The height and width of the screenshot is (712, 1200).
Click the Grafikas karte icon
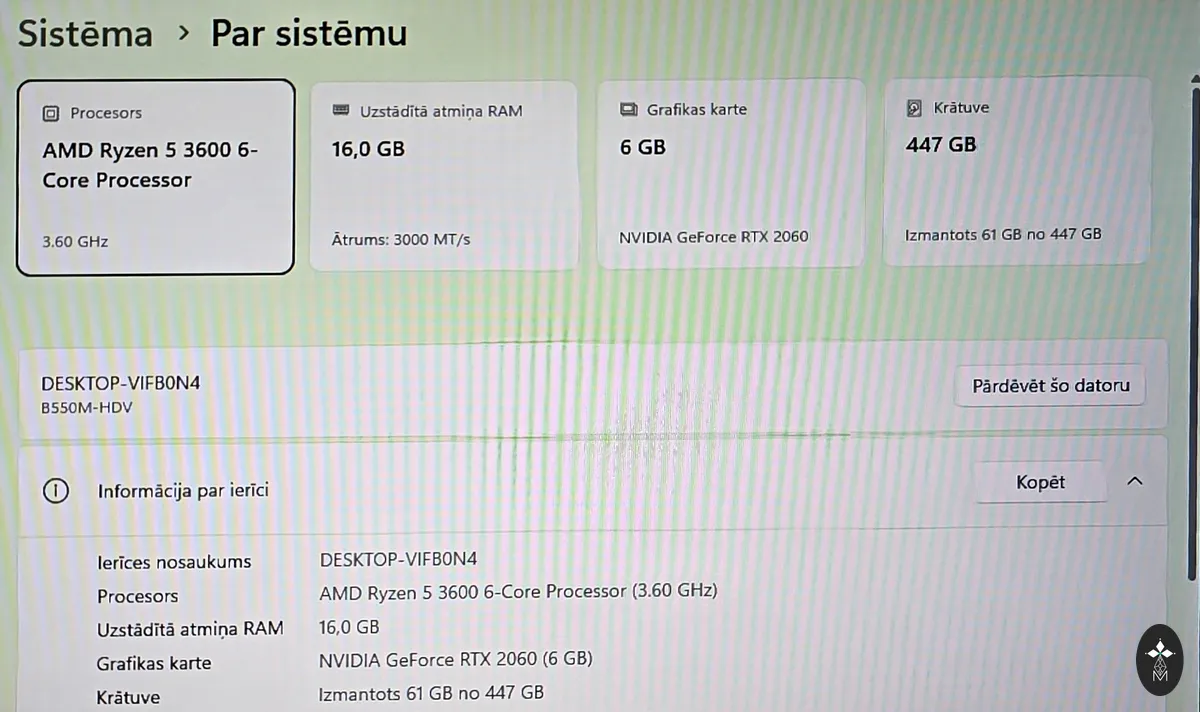tap(628, 109)
